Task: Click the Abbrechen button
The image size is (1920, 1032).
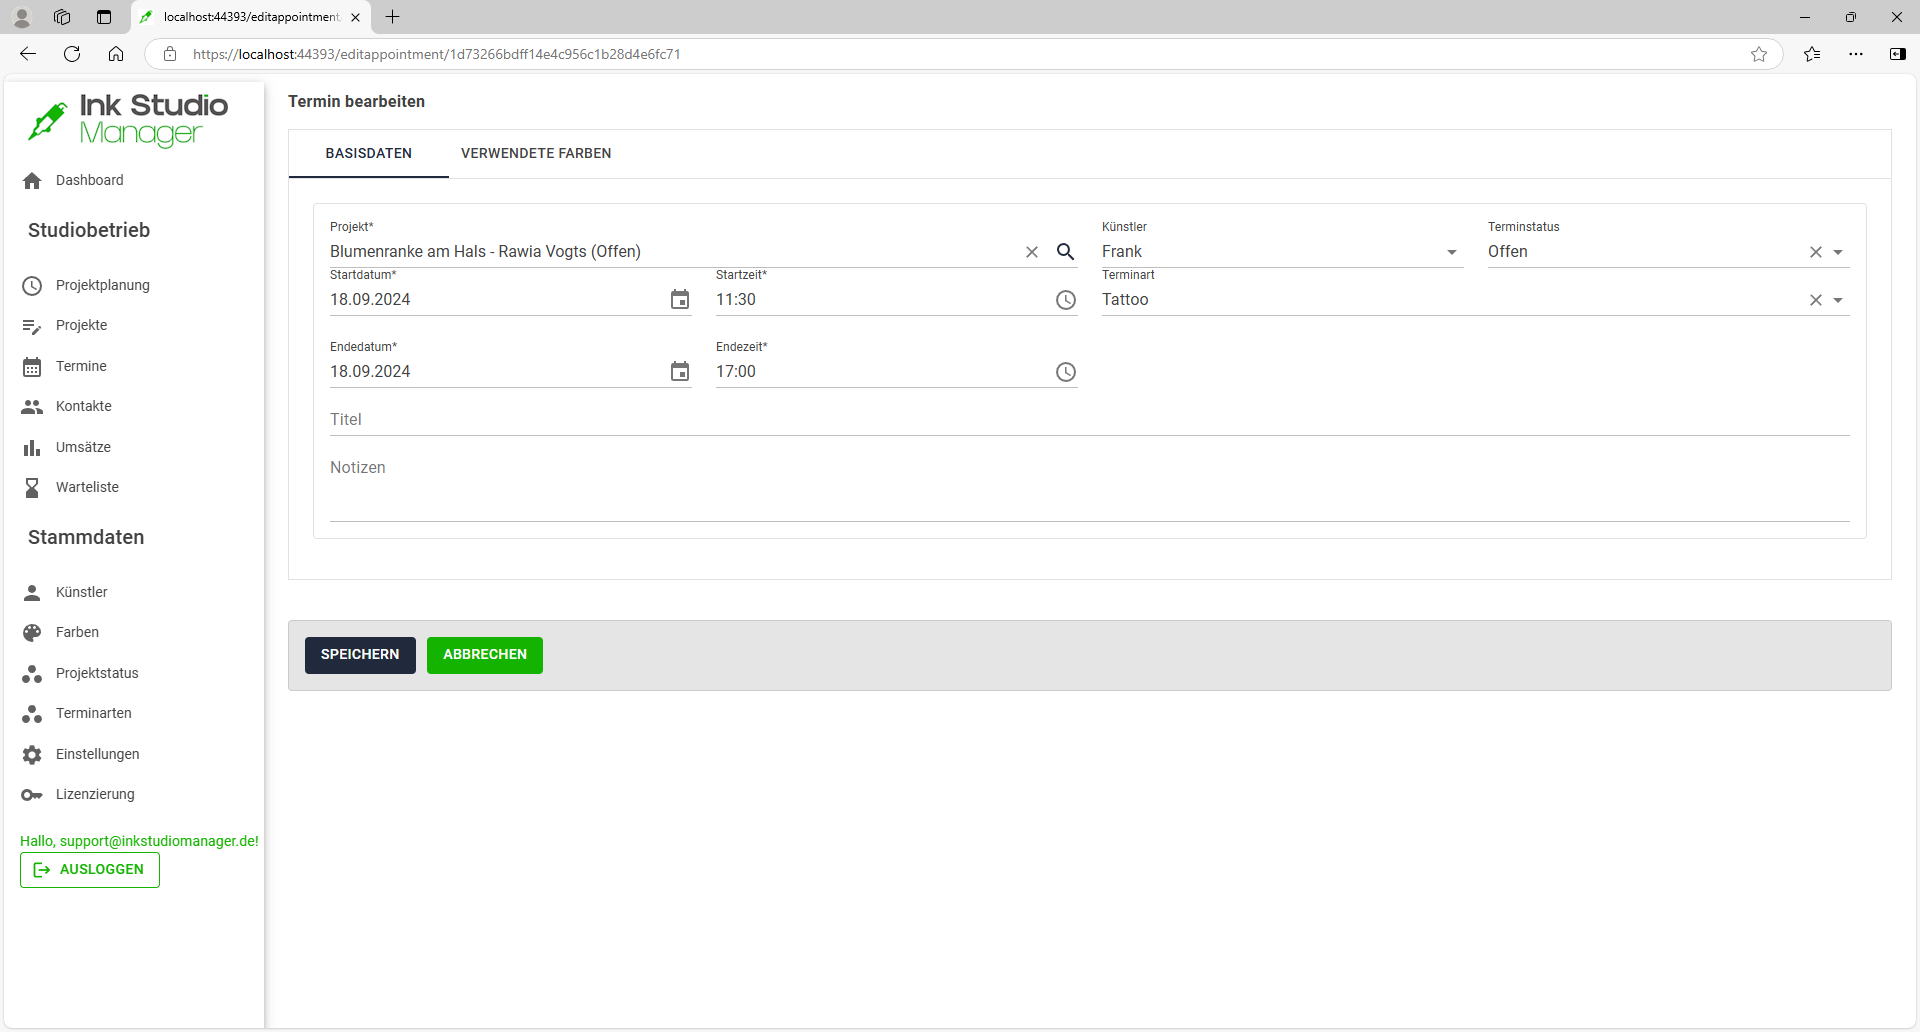Action: coord(485,655)
